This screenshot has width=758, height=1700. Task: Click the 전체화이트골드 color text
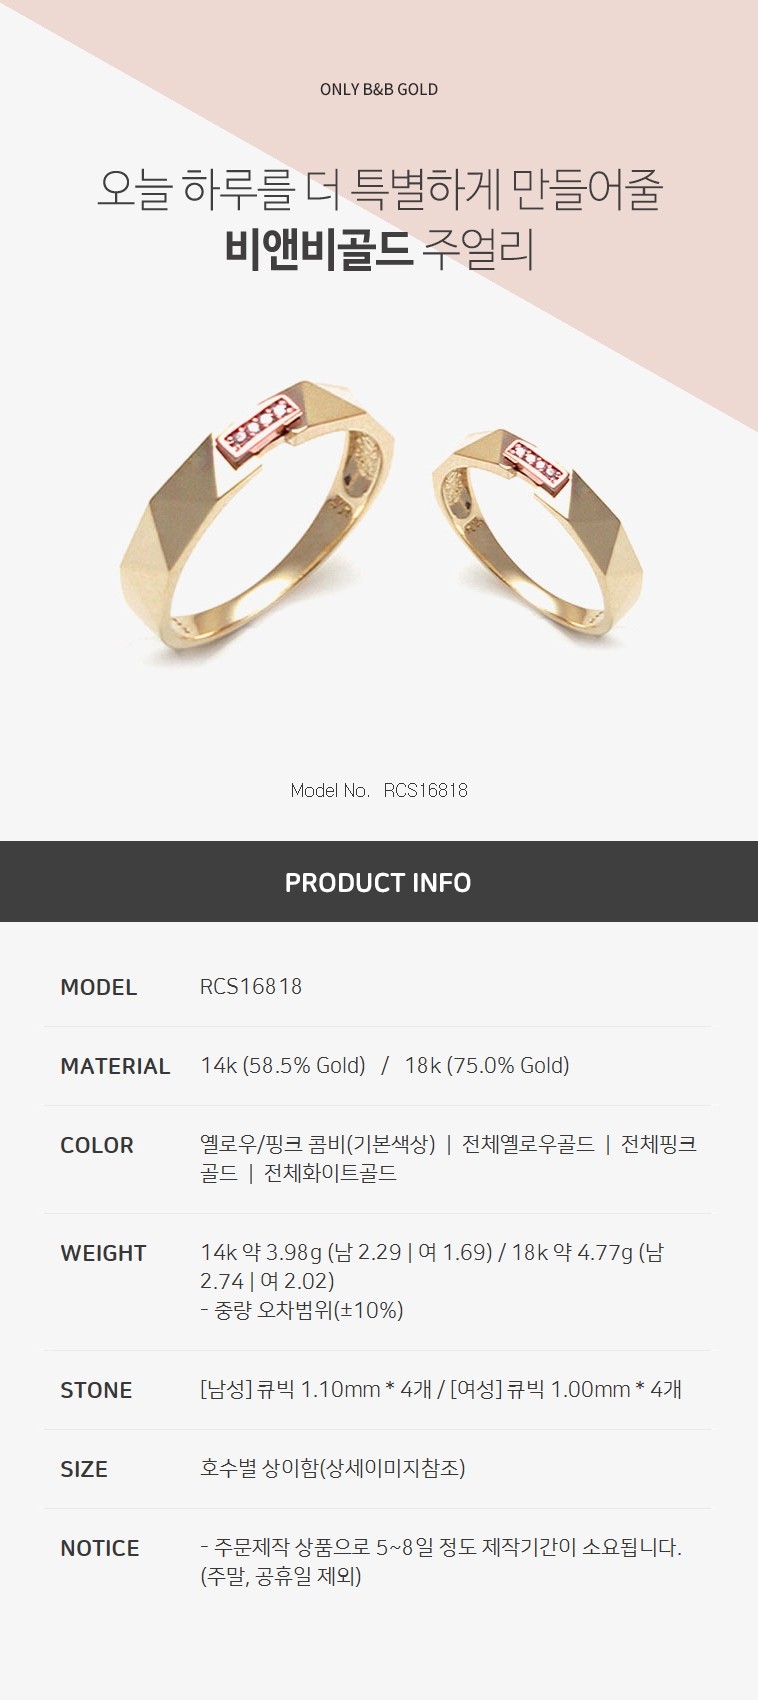[330, 1173]
